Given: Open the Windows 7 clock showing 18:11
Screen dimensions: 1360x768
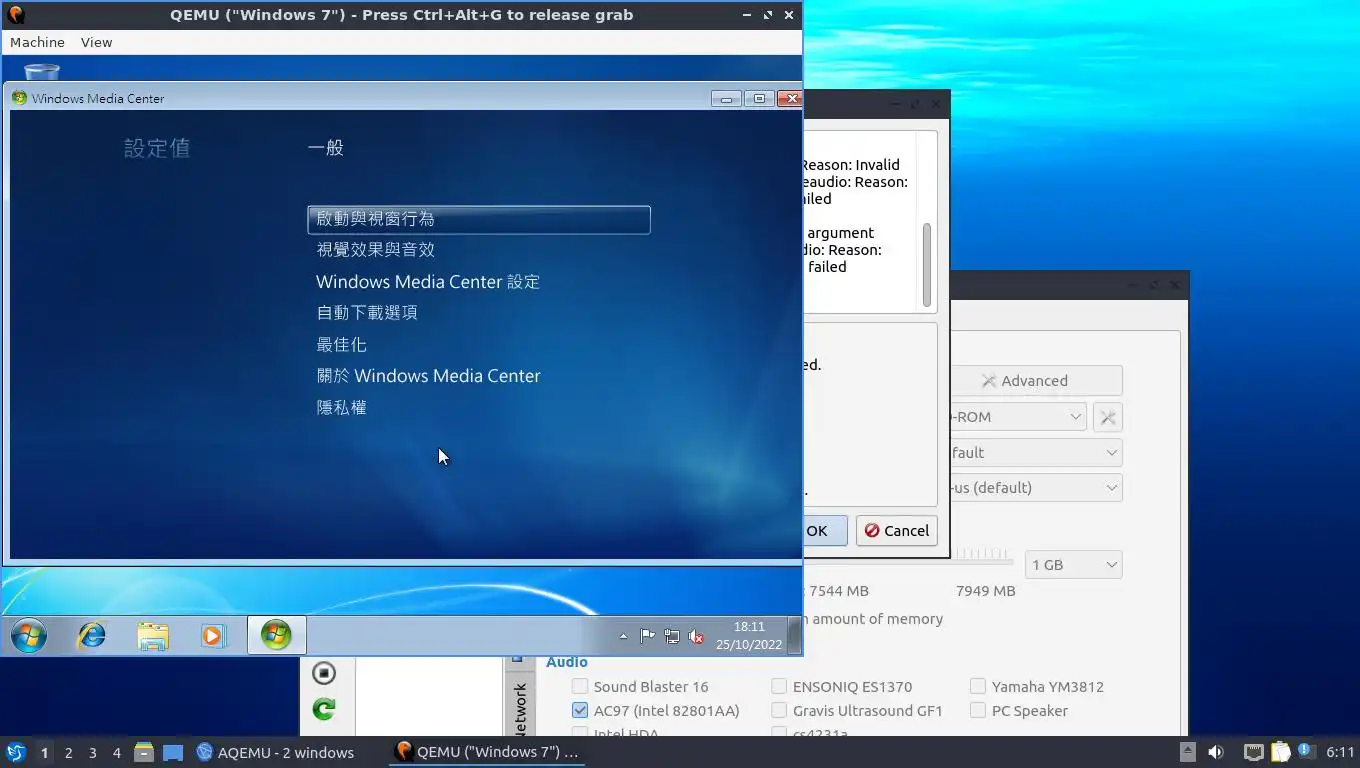Looking at the screenshot, I should pos(749,636).
